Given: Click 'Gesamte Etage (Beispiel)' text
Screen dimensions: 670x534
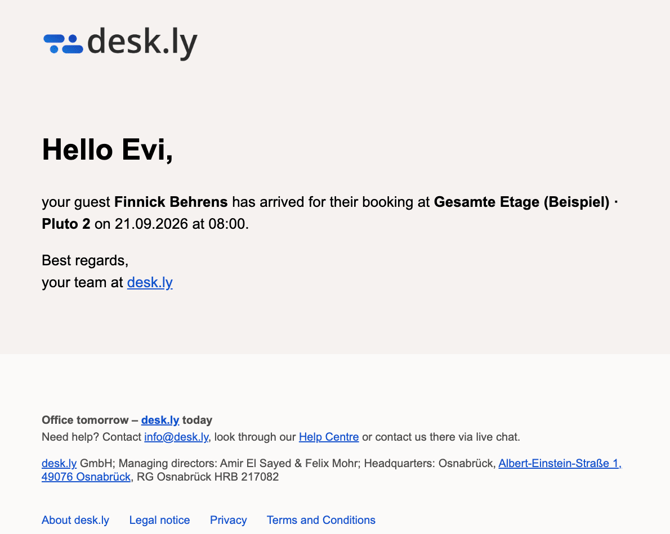Looking at the screenshot, I should (522, 202).
